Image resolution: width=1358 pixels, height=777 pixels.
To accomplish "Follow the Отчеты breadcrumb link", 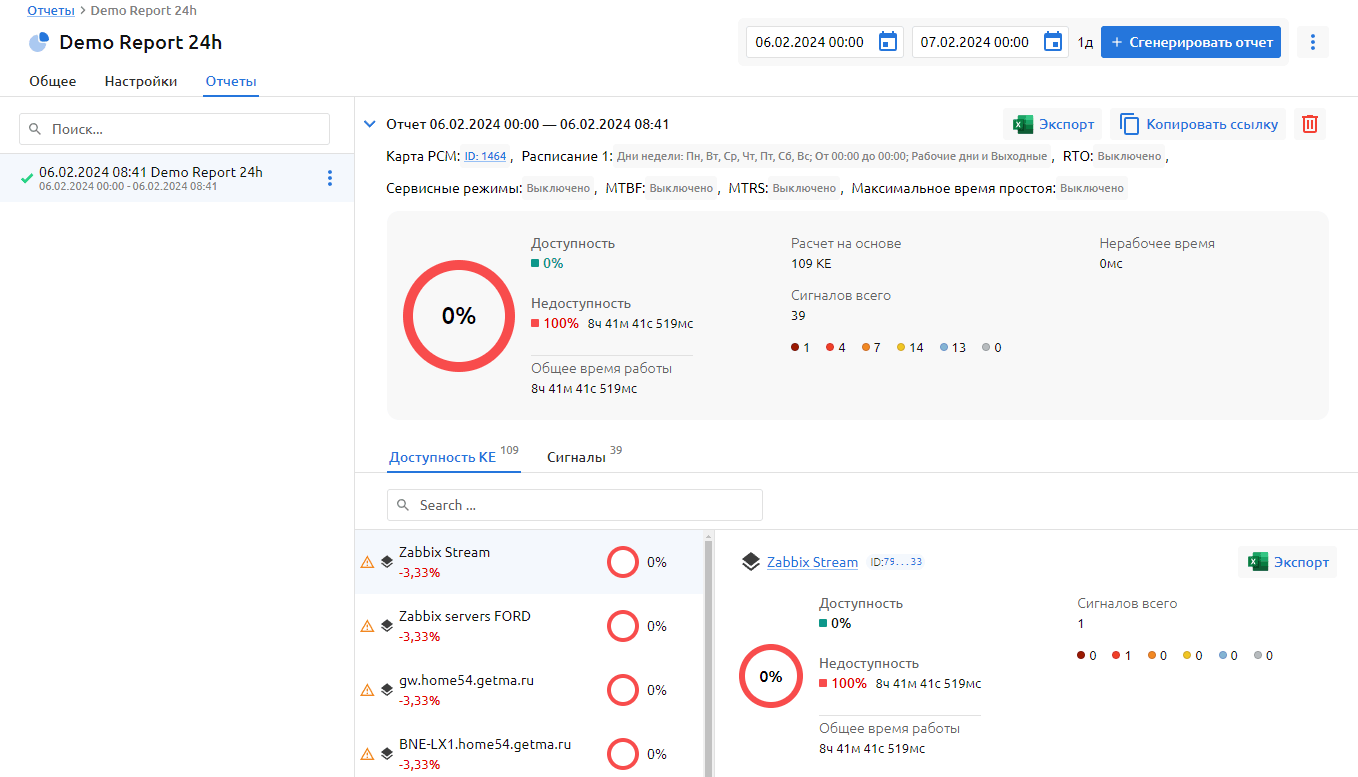I will tap(50, 11).
